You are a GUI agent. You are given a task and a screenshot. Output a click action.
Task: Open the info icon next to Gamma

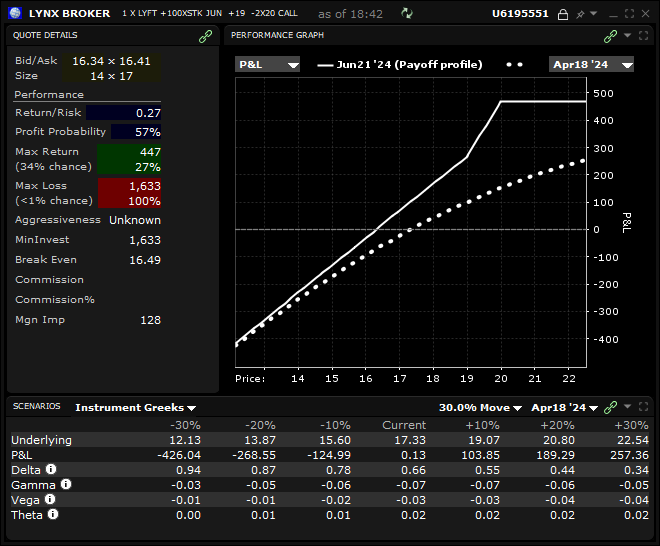[66, 484]
